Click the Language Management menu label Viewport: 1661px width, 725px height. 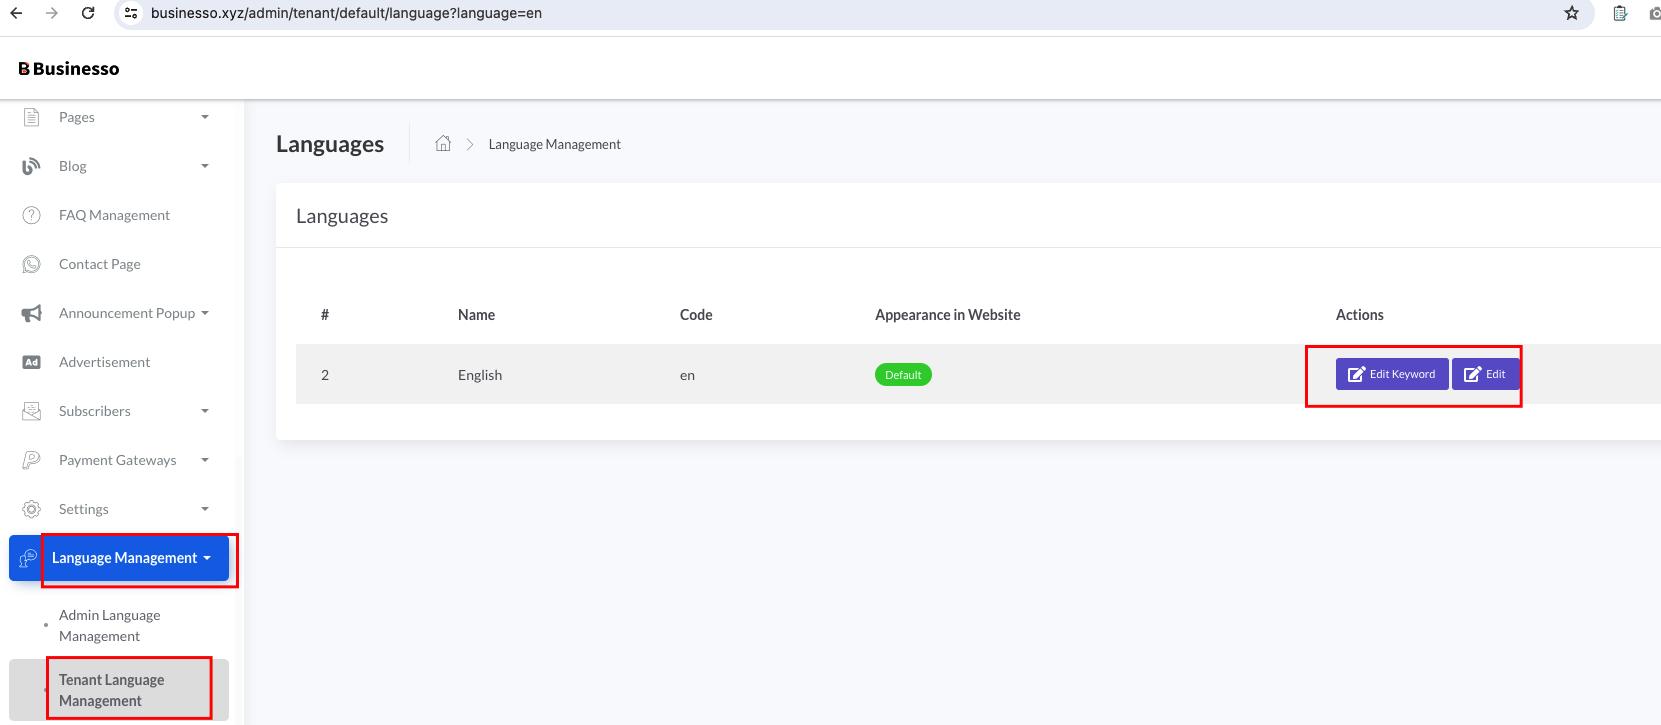[x=125, y=558]
